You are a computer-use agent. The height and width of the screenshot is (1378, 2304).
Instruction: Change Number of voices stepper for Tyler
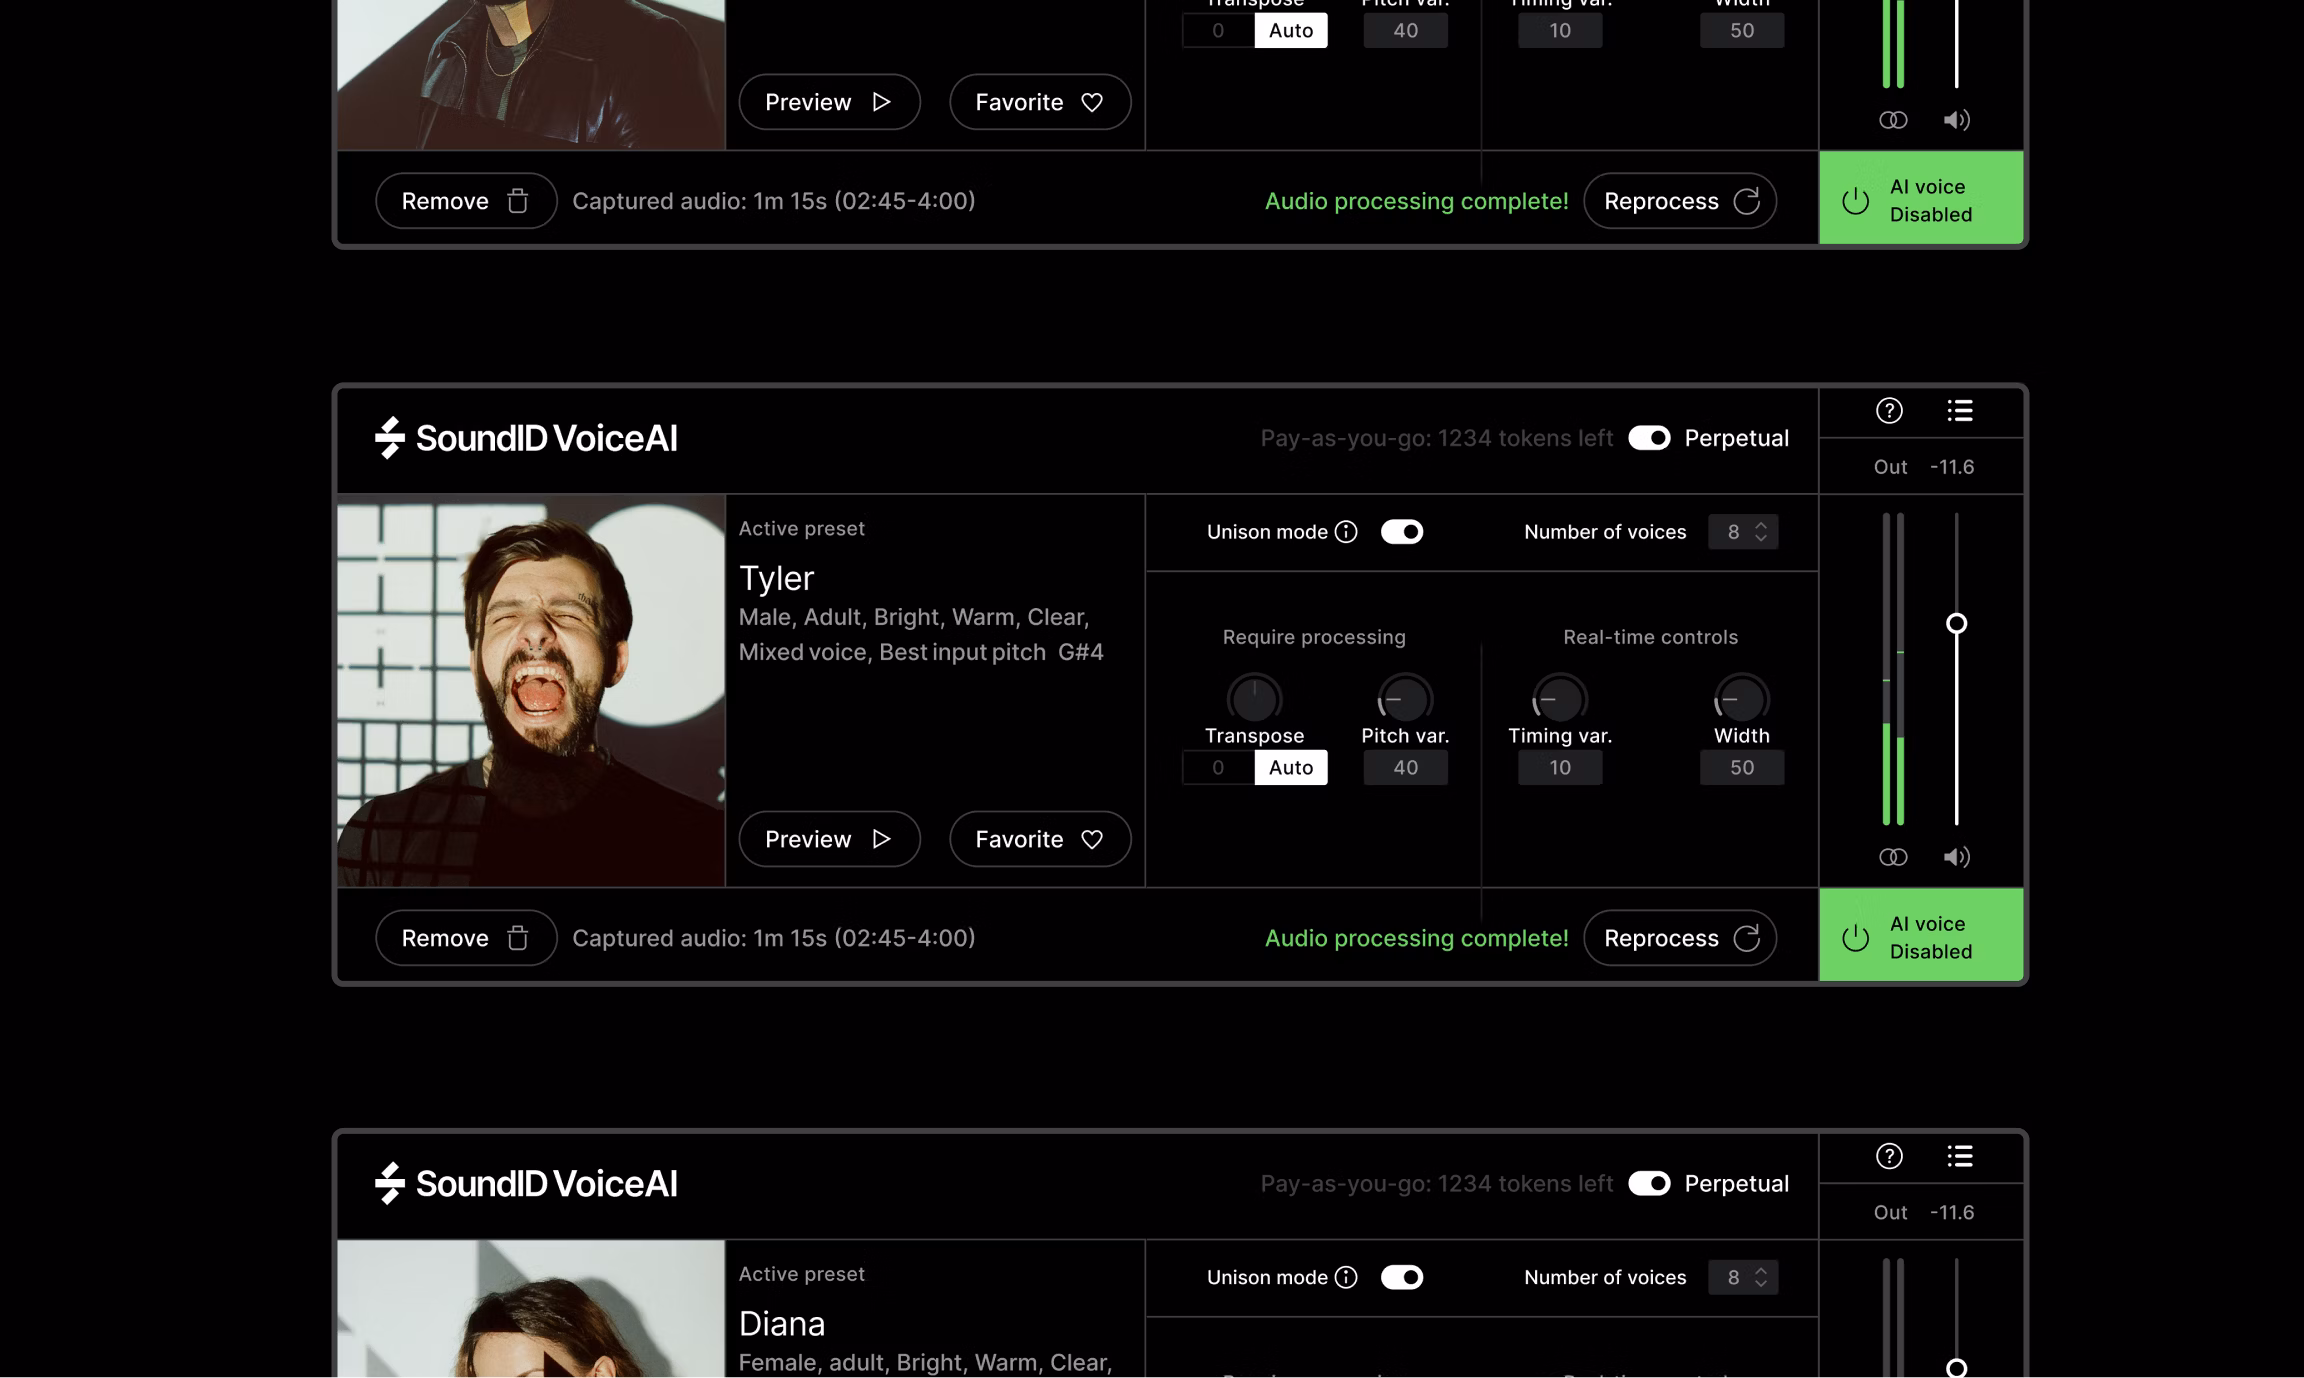[1760, 532]
